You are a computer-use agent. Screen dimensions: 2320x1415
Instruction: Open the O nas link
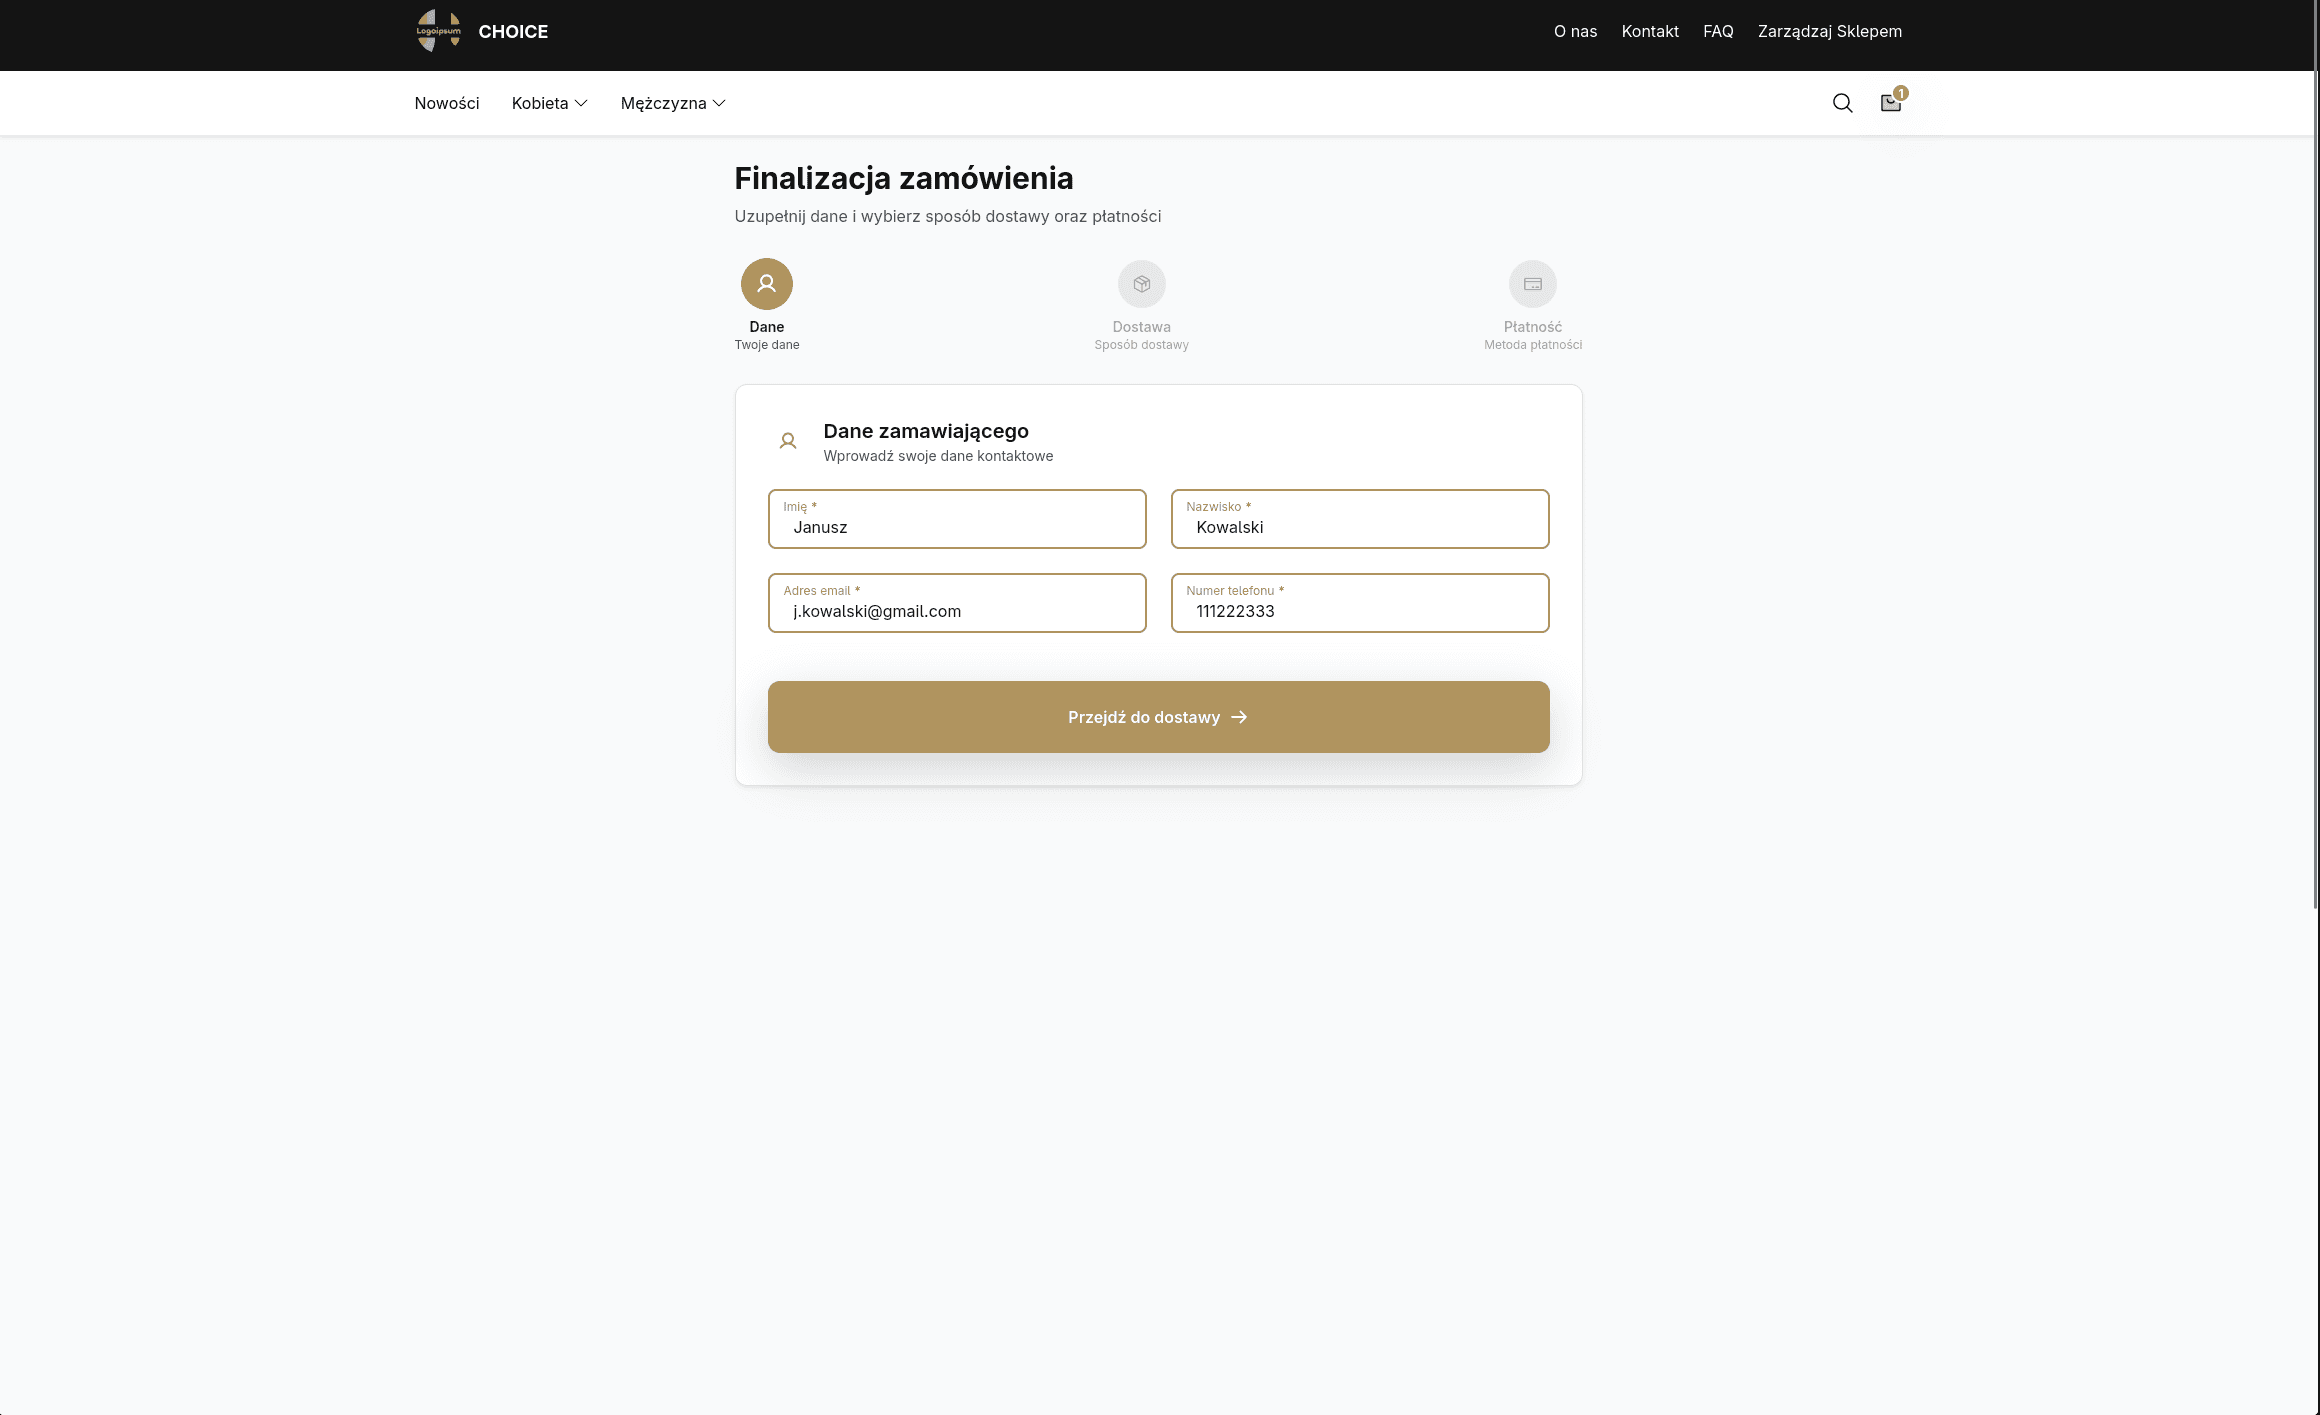coord(1575,31)
